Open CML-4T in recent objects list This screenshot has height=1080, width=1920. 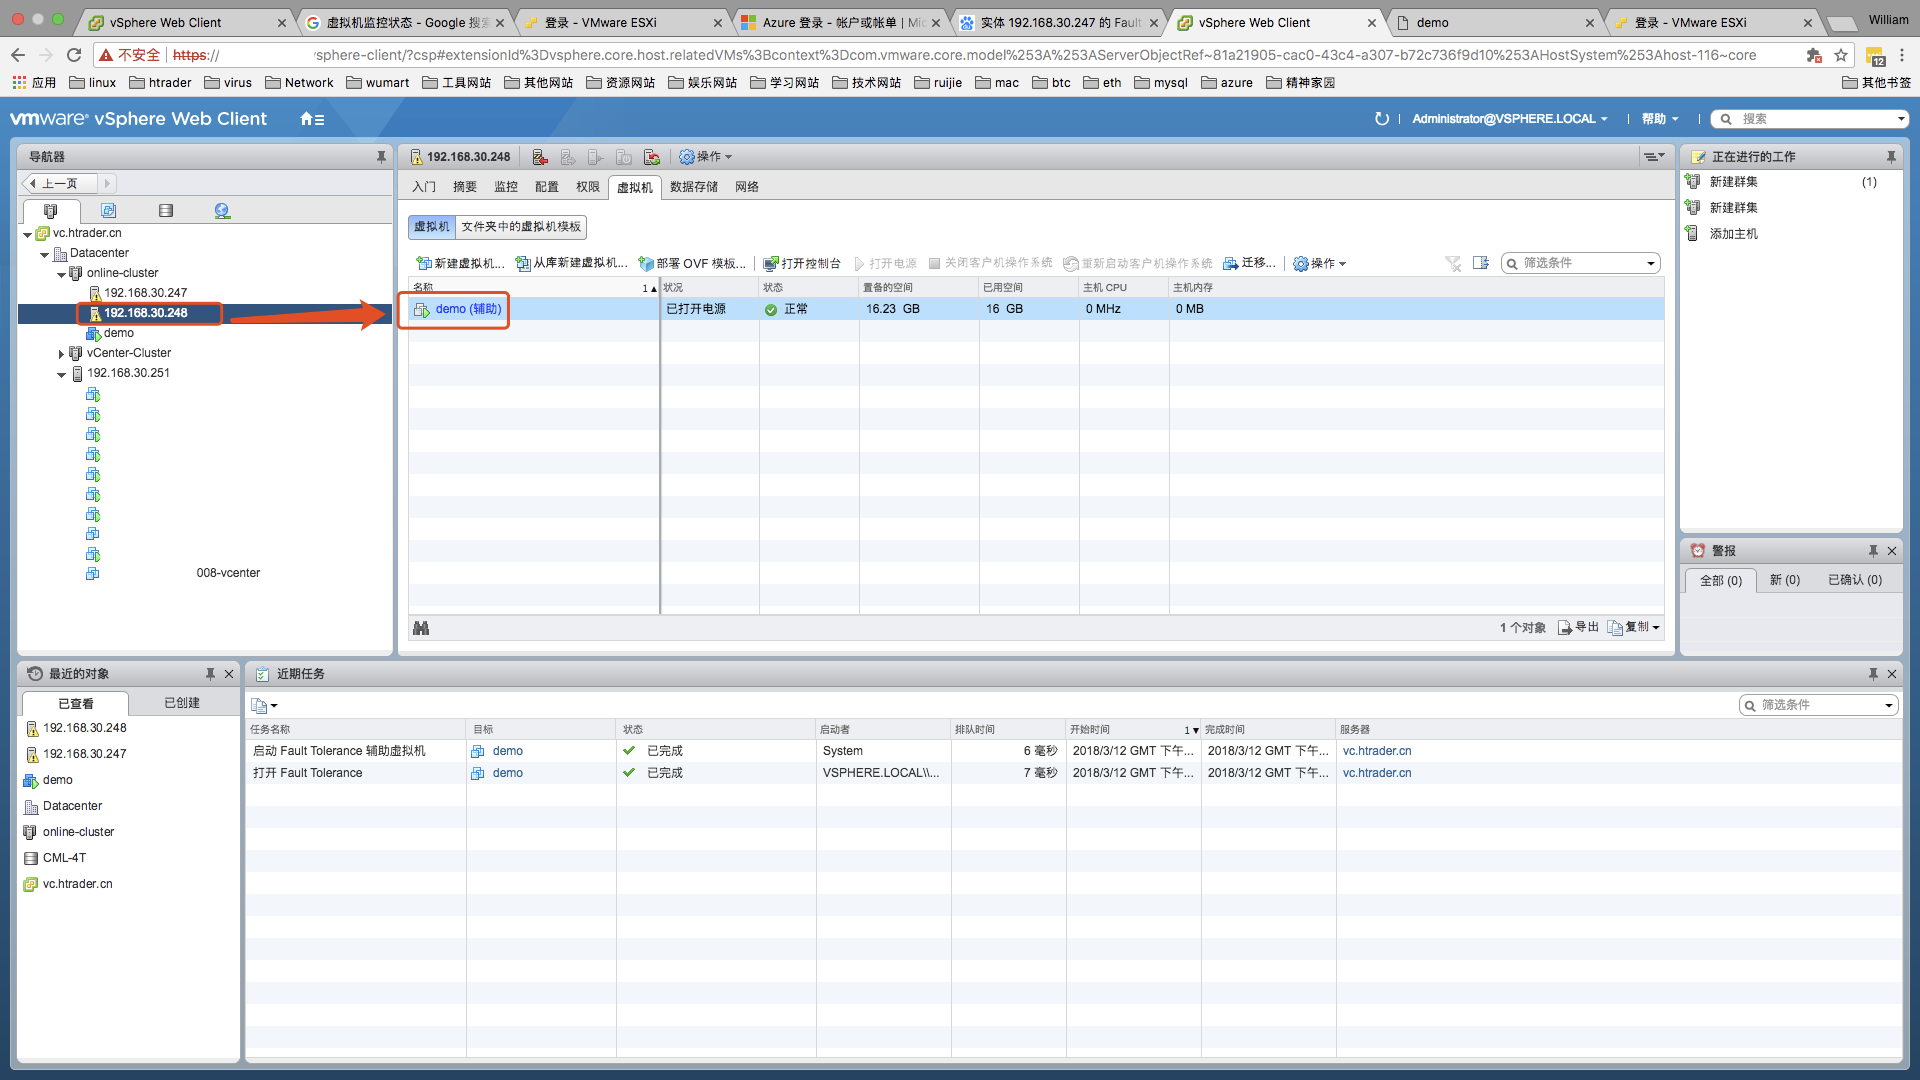64,858
